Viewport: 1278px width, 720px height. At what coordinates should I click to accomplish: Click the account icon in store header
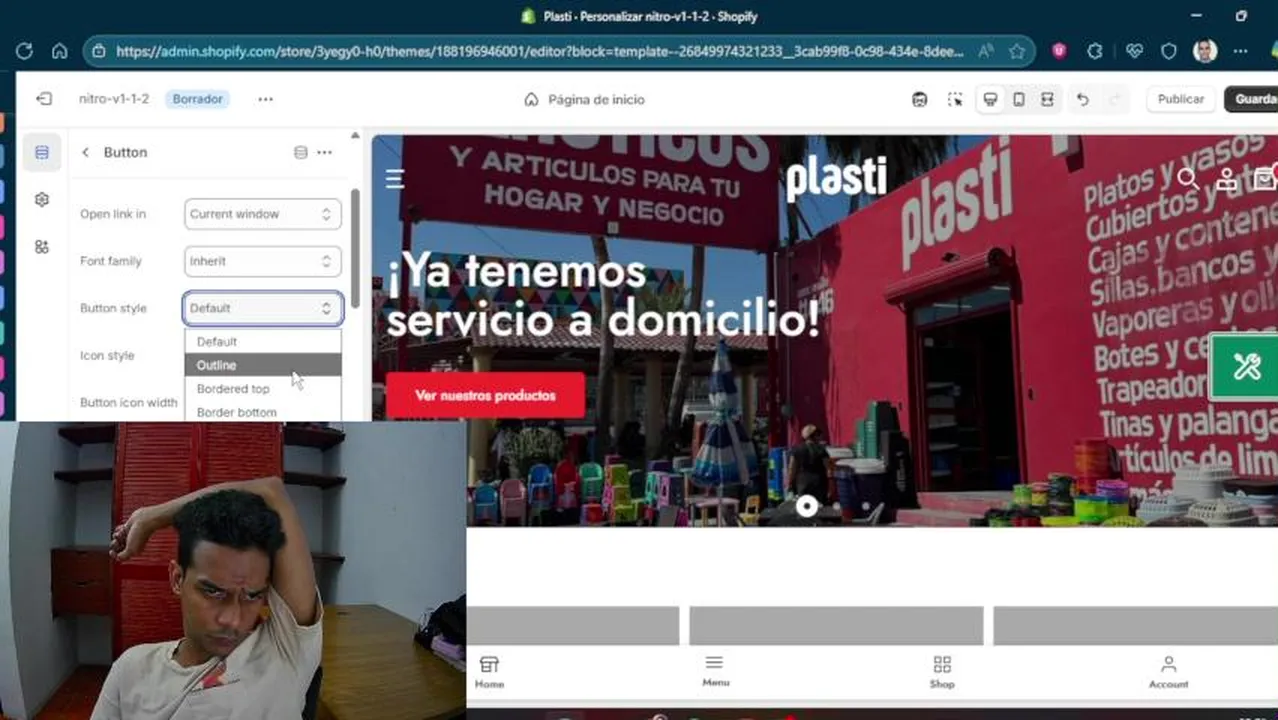pyautogui.click(x=1226, y=179)
